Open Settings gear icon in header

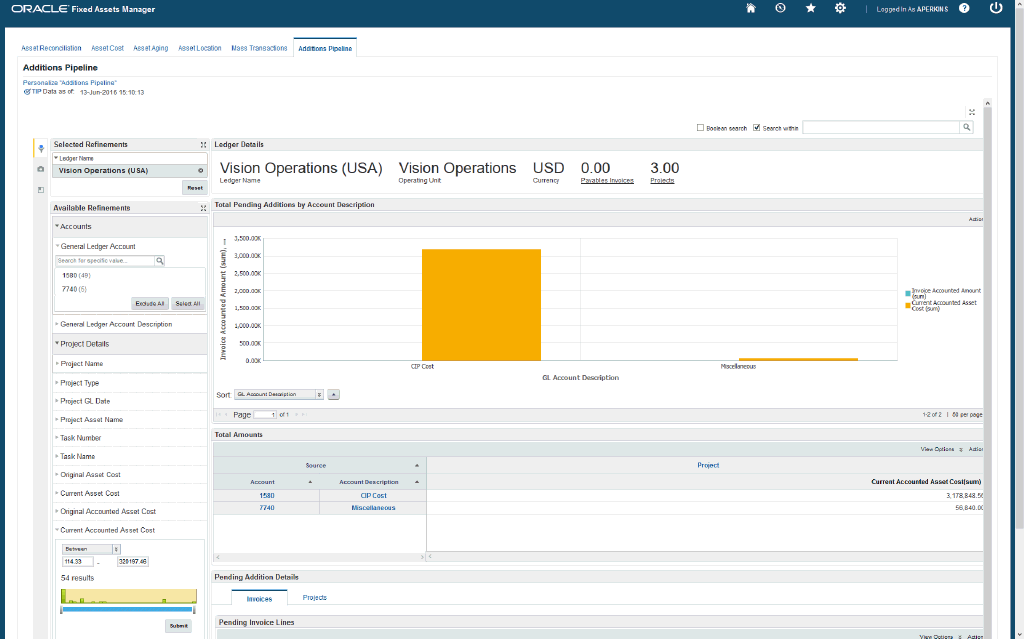pyautogui.click(x=840, y=8)
